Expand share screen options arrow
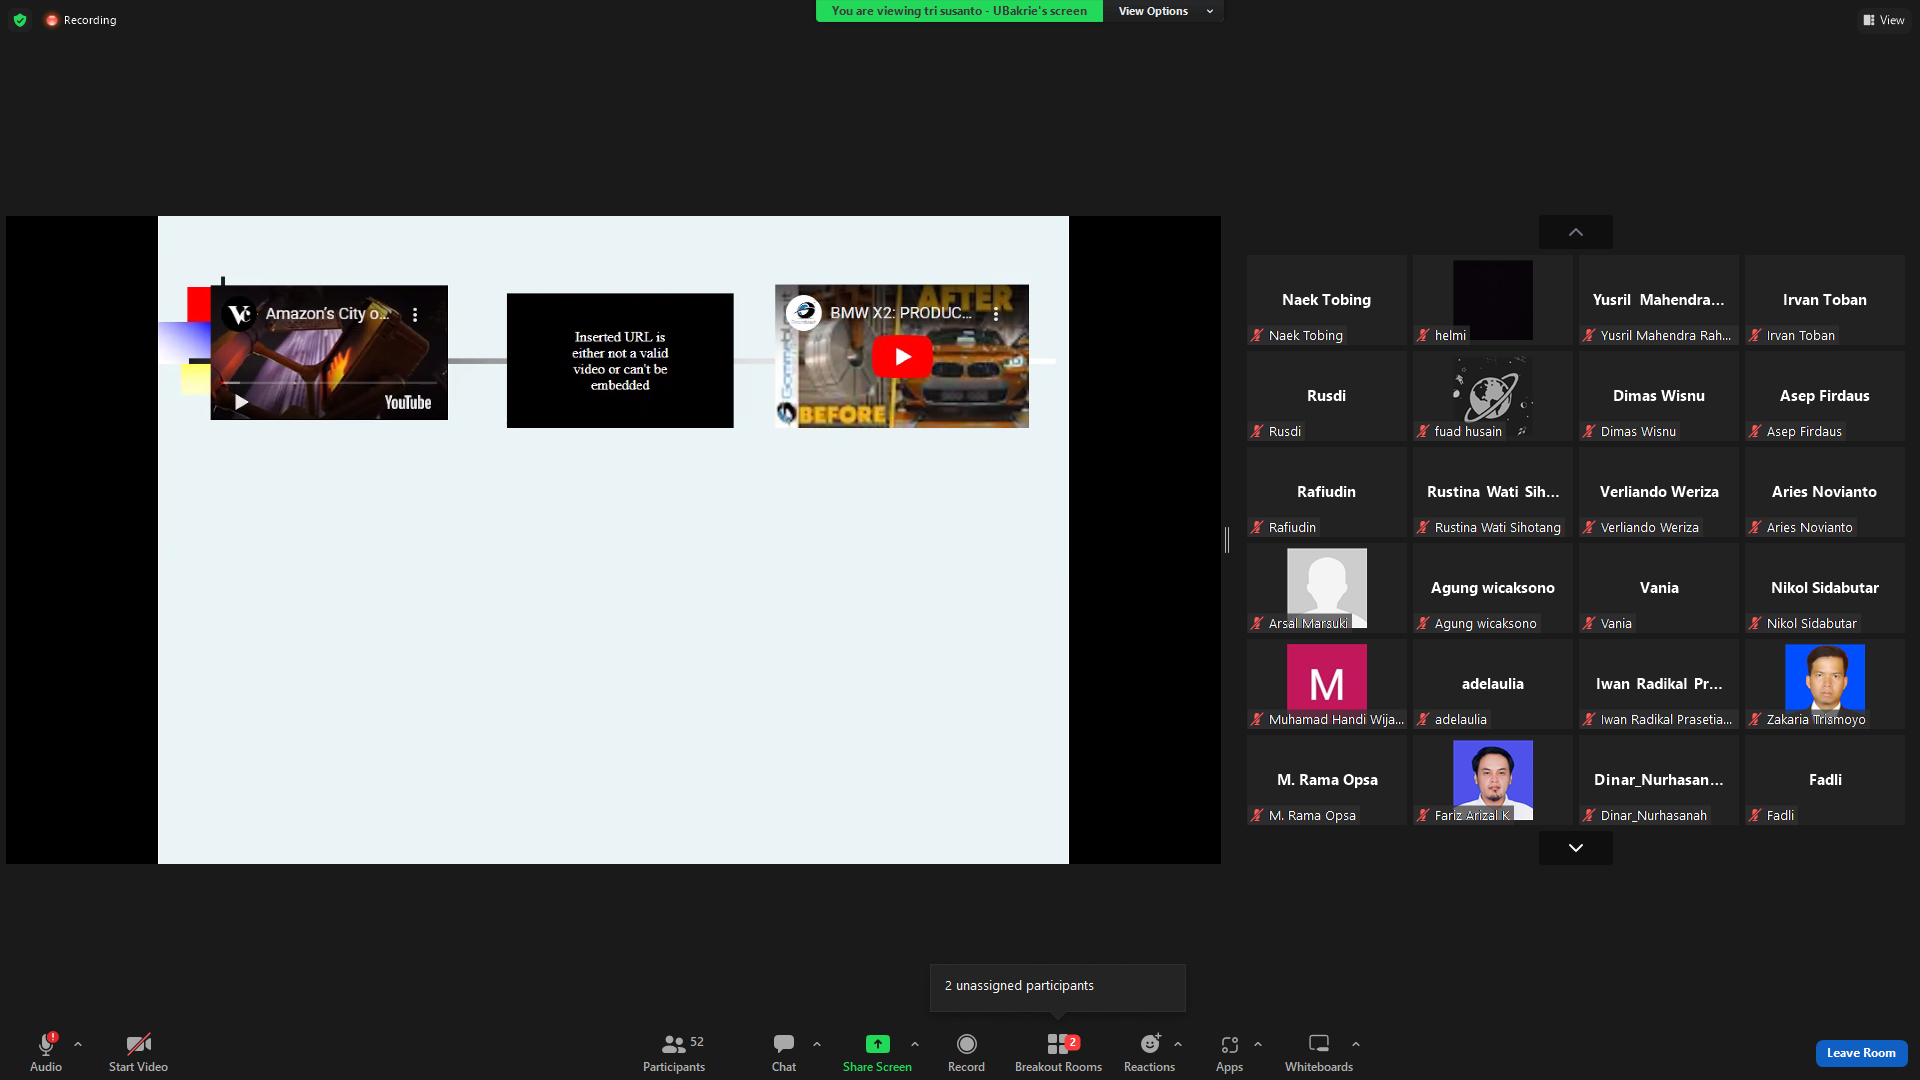 coord(915,1044)
